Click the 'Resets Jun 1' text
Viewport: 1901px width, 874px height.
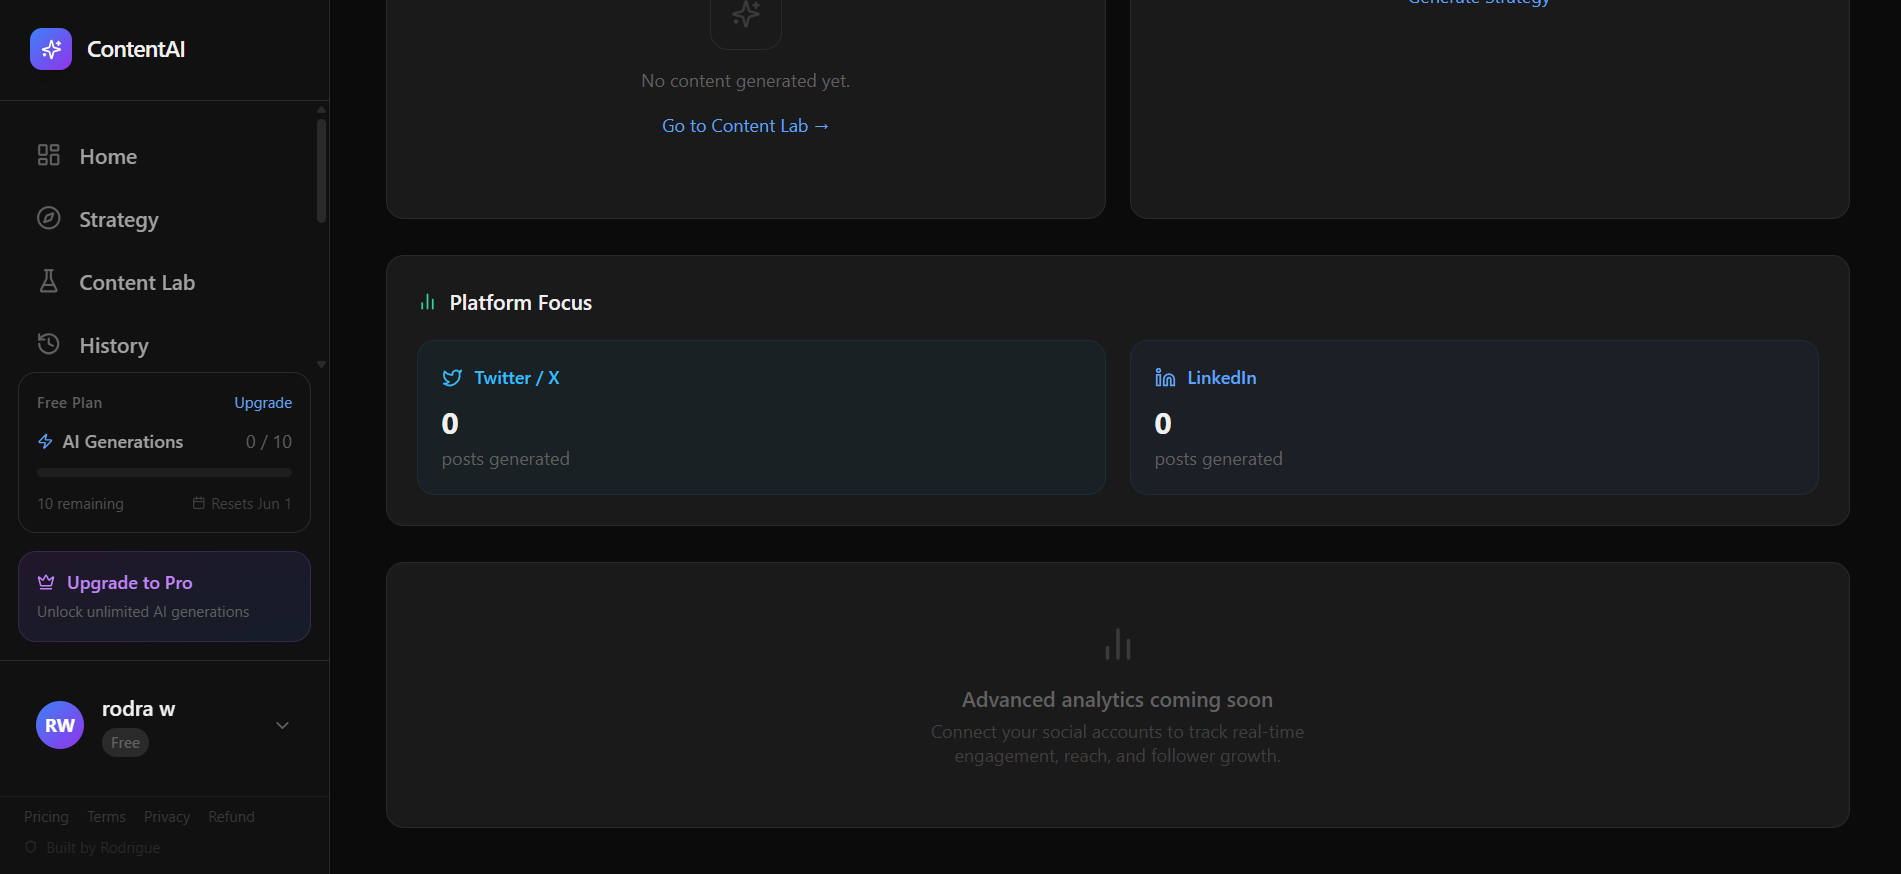(x=251, y=503)
